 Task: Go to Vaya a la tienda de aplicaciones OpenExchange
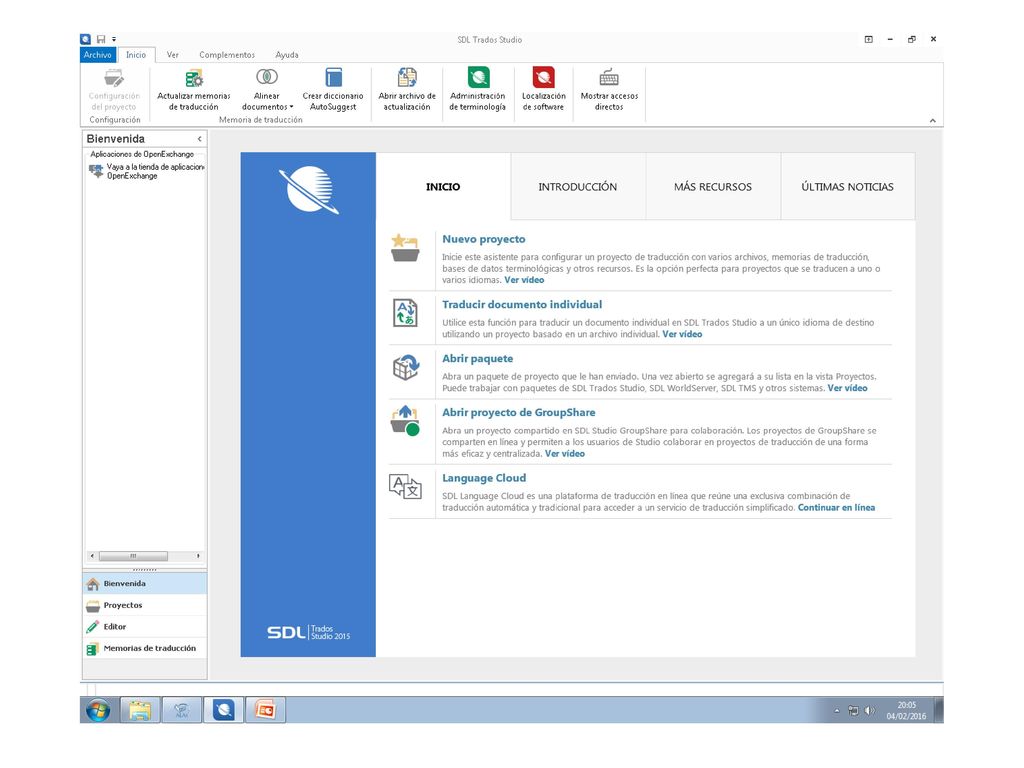tap(155, 171)
